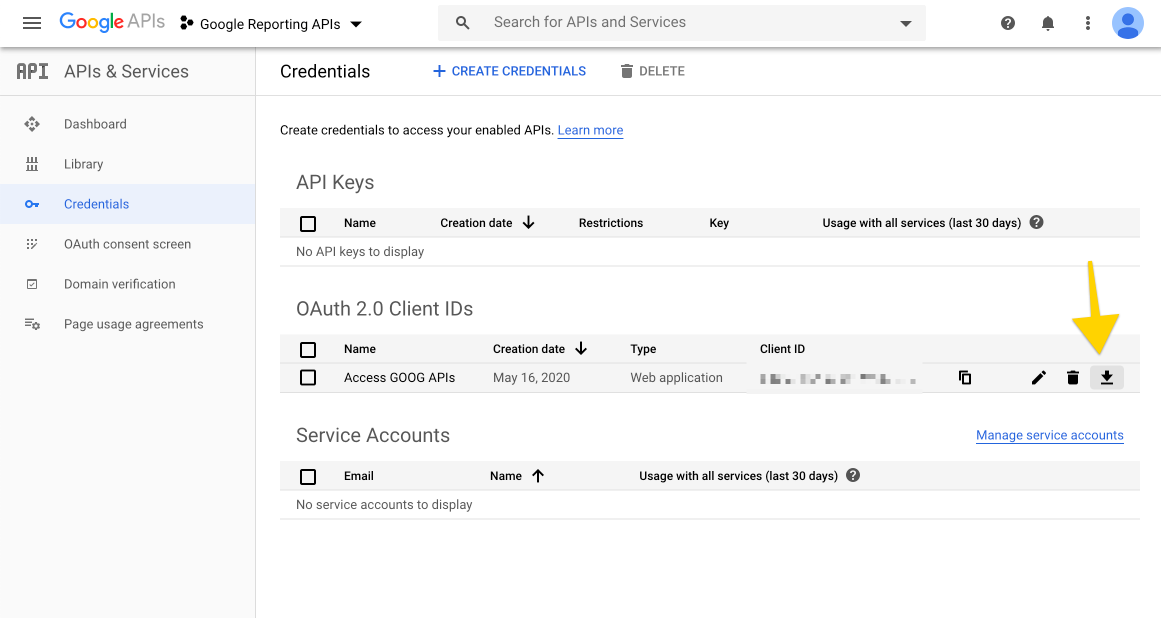Open the hamburger navigation menu
The width and height of the screenshot is (1161, 618).
32,23
